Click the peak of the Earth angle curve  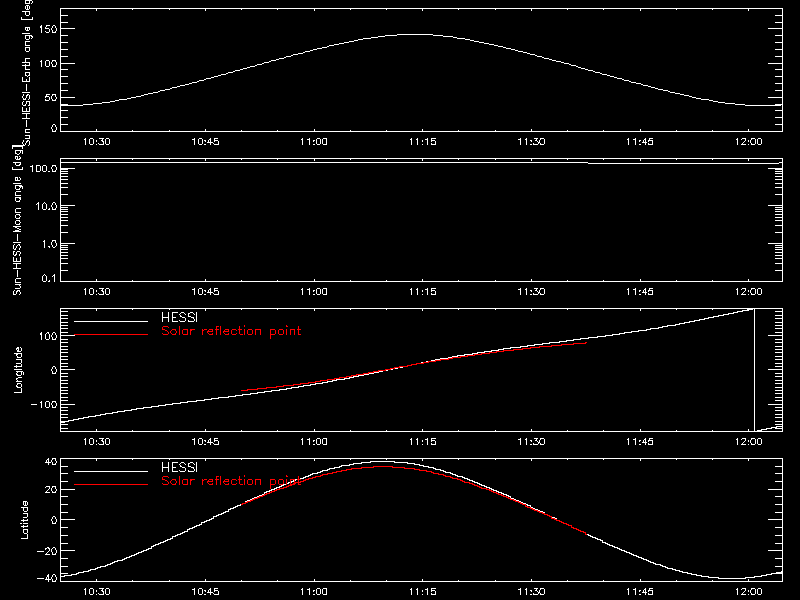coord(418,35)
